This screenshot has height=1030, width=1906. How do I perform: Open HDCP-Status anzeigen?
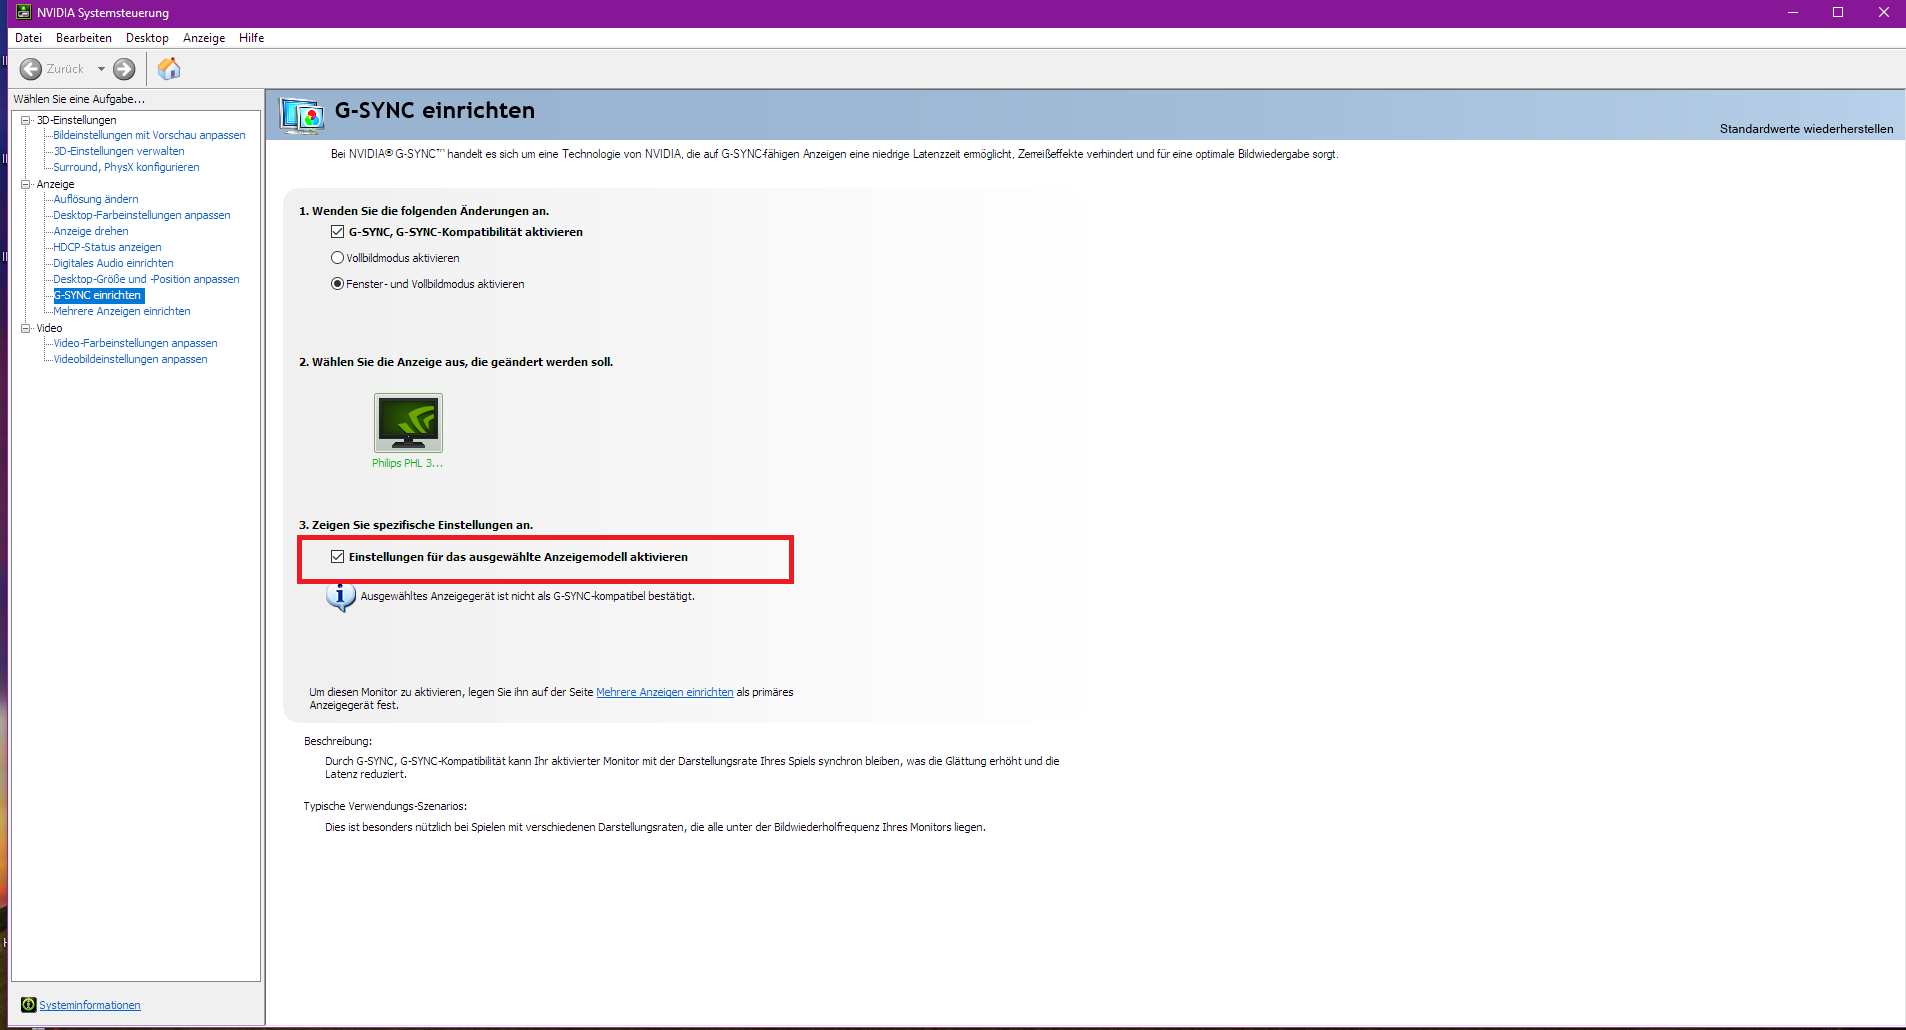pyautogui.click(x=107, y=247)
